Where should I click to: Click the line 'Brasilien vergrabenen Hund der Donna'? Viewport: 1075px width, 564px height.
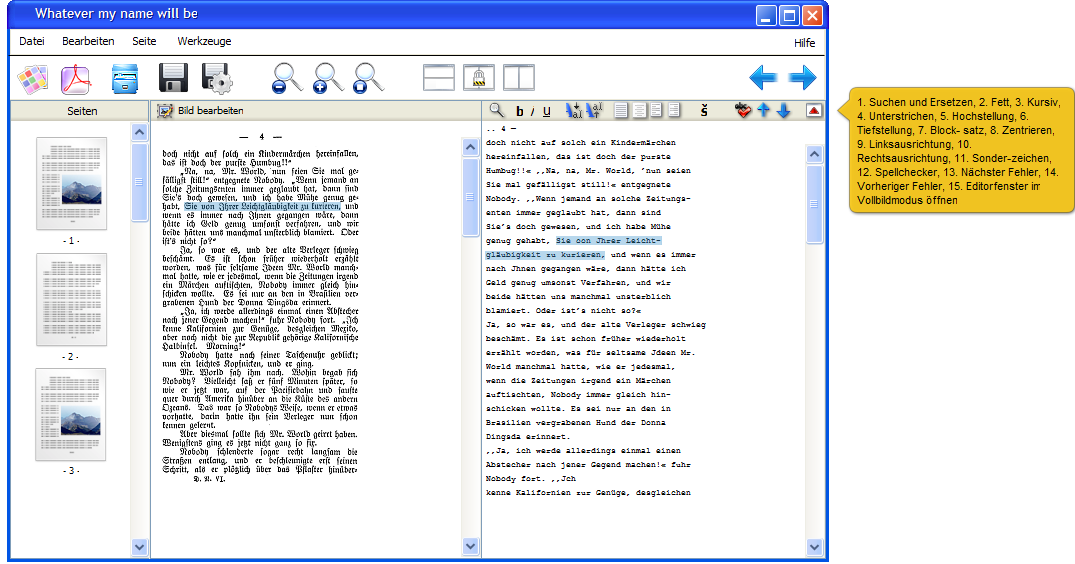pos(576,423)
